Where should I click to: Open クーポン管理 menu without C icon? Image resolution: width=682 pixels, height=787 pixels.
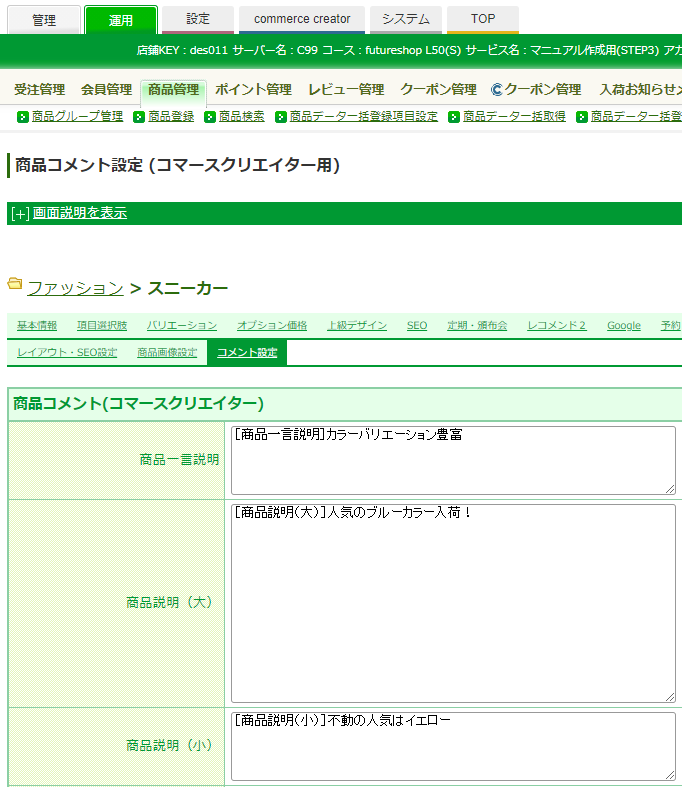[439, 89]
